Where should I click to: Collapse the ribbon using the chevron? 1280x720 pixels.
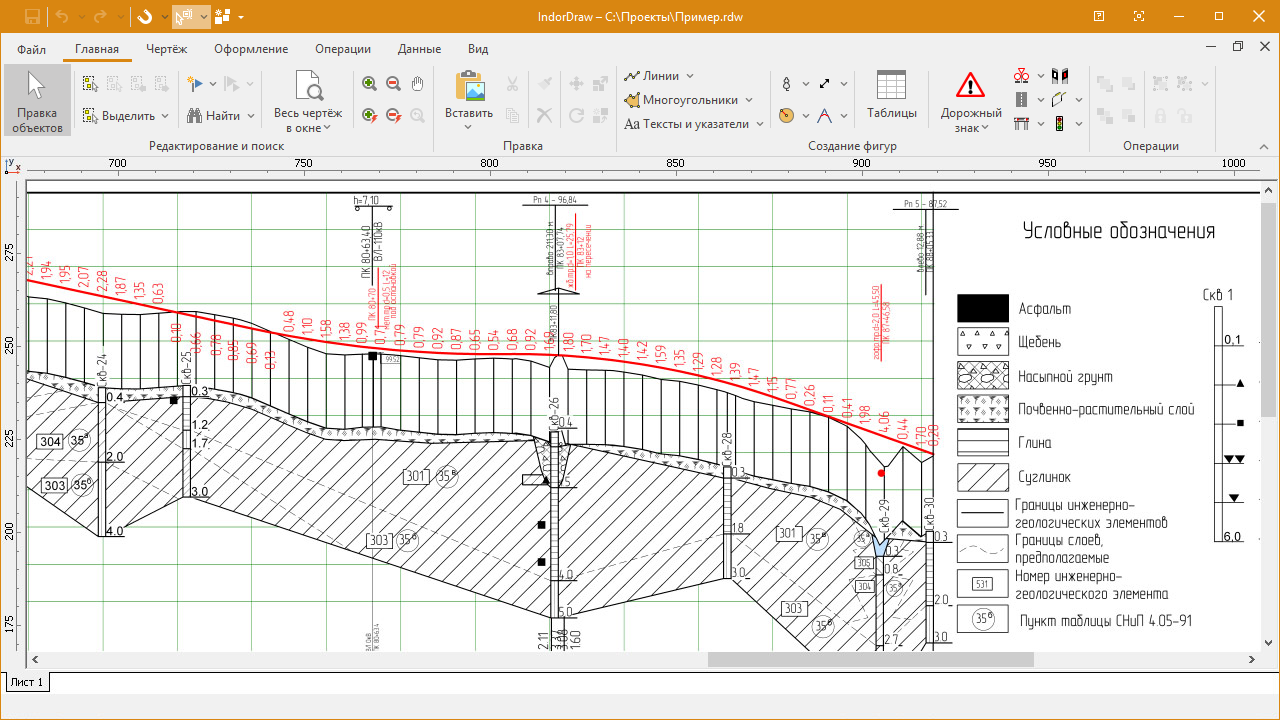click(x=1263, y=147)
